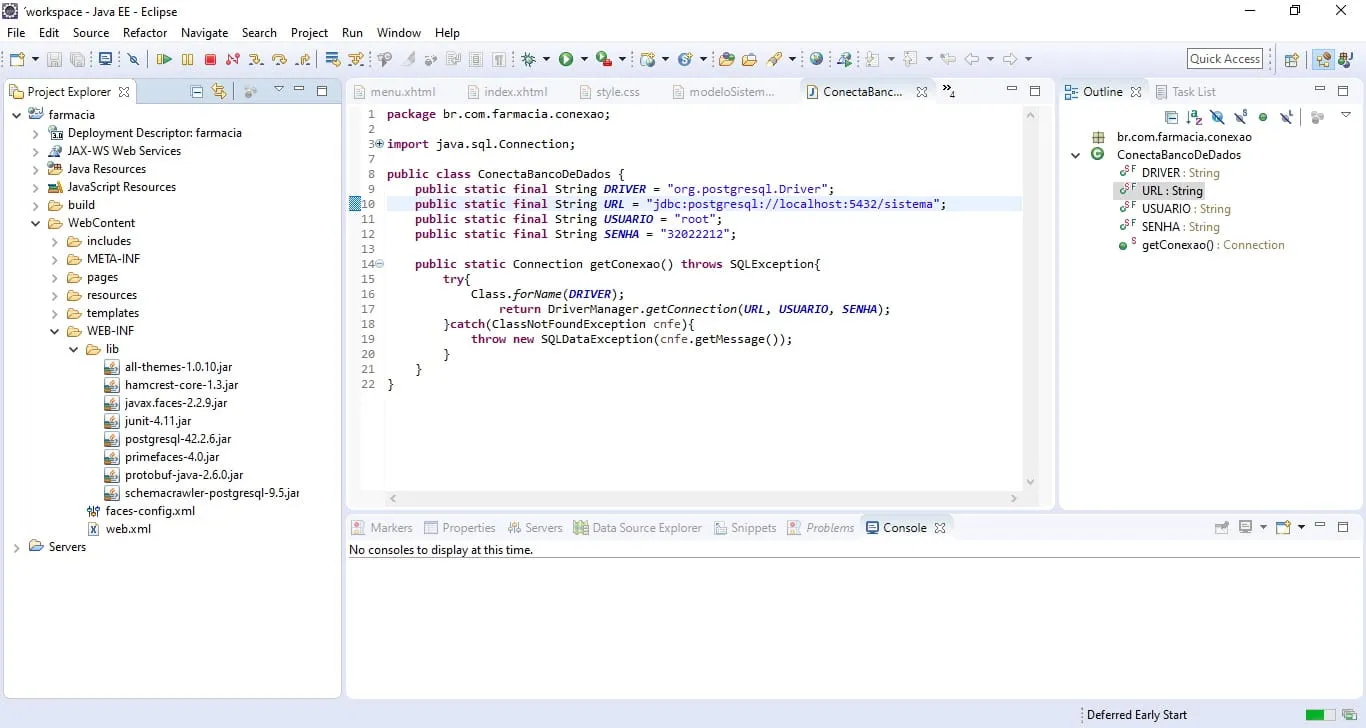
Task: Expand the Servers project node
Action: (x=17, y=547)
